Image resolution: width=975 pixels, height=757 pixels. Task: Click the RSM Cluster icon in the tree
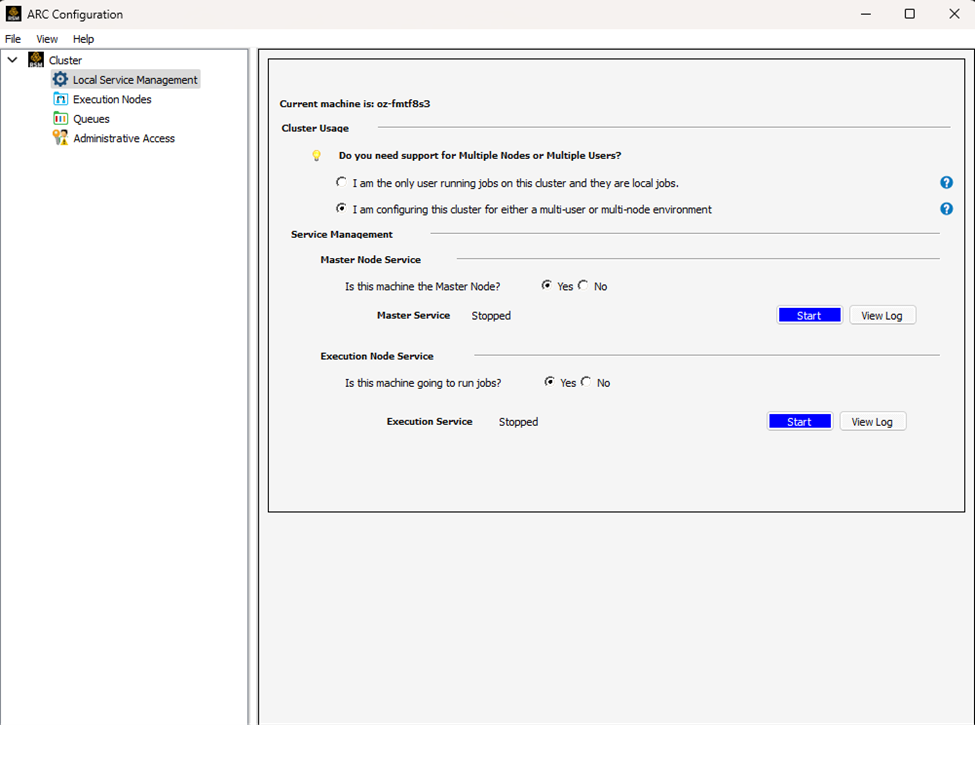click(34, 60)
